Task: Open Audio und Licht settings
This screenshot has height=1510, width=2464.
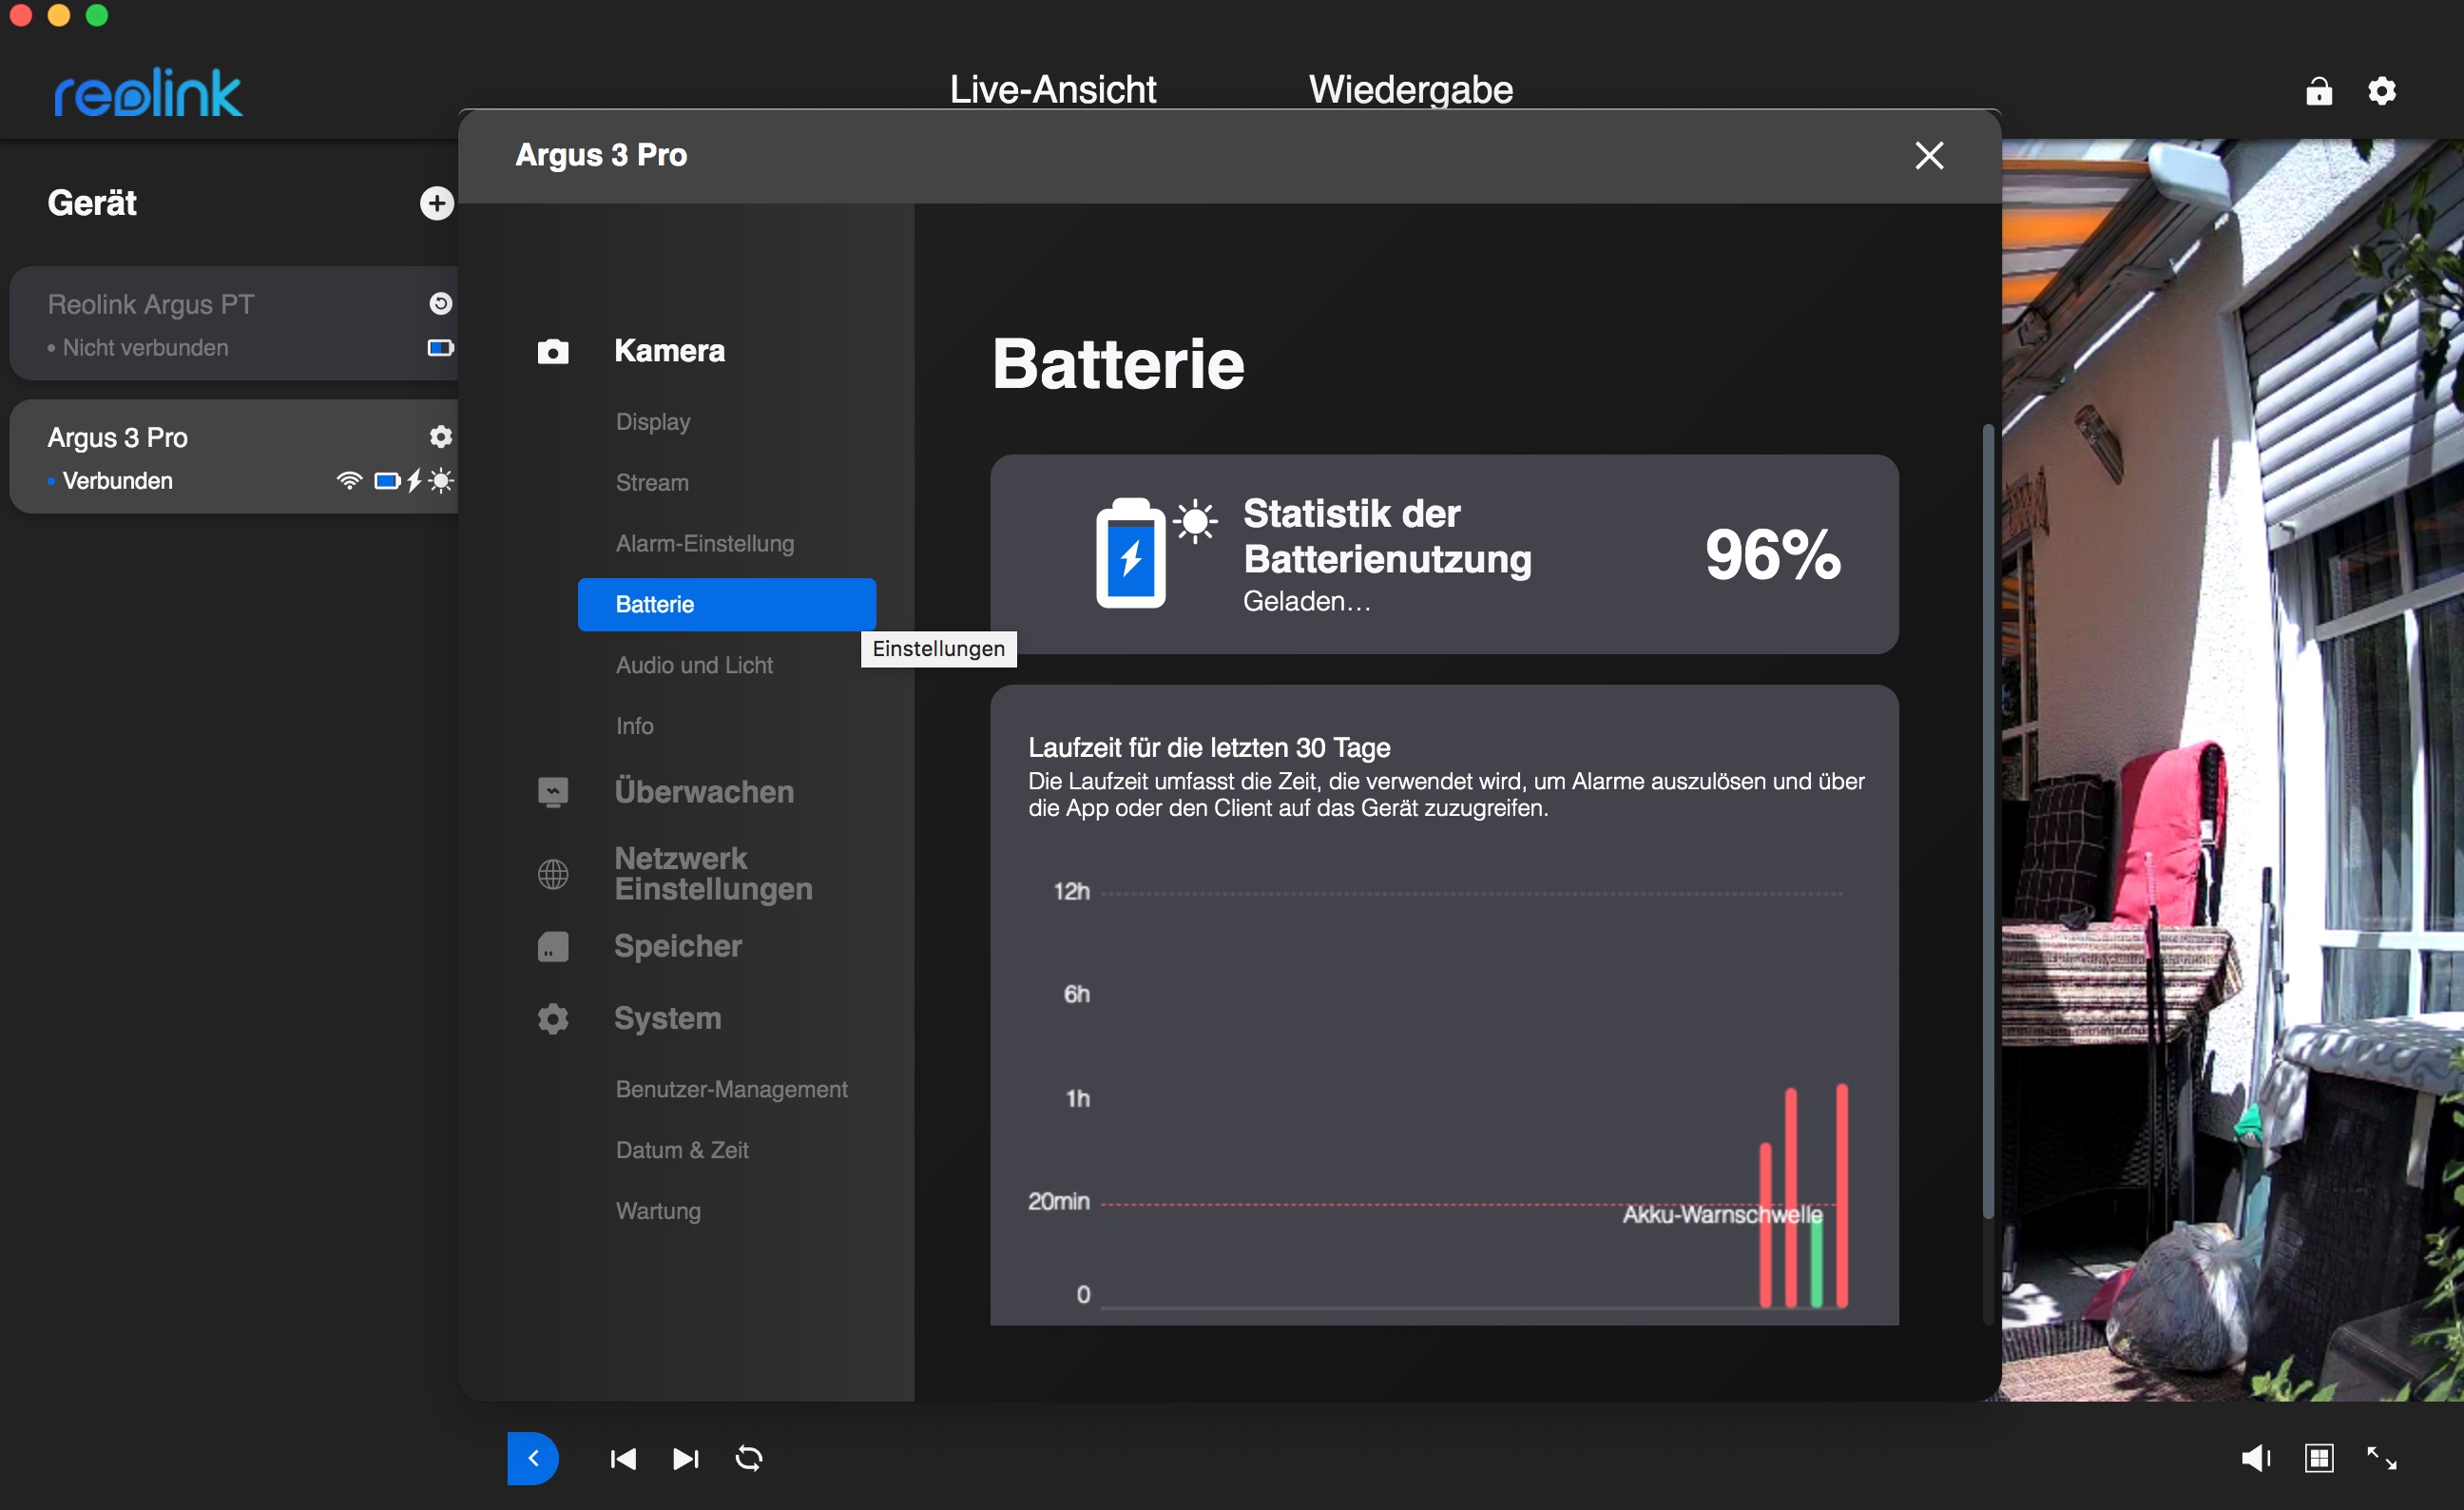Action: point(694,665)
